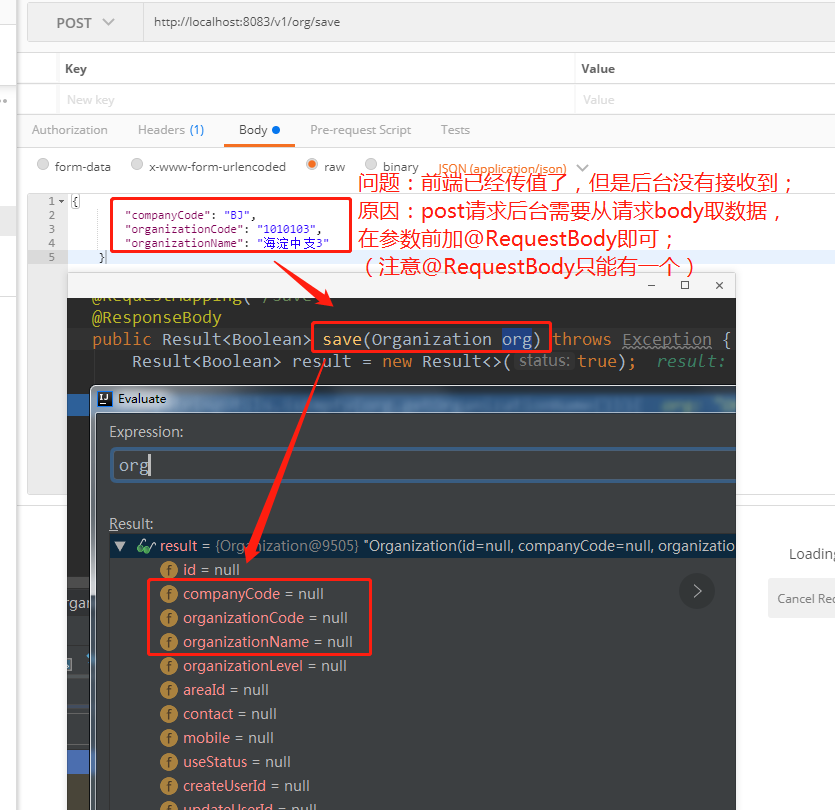Switch to the Authorization tab
835x810 pixels.
point(69,130)
